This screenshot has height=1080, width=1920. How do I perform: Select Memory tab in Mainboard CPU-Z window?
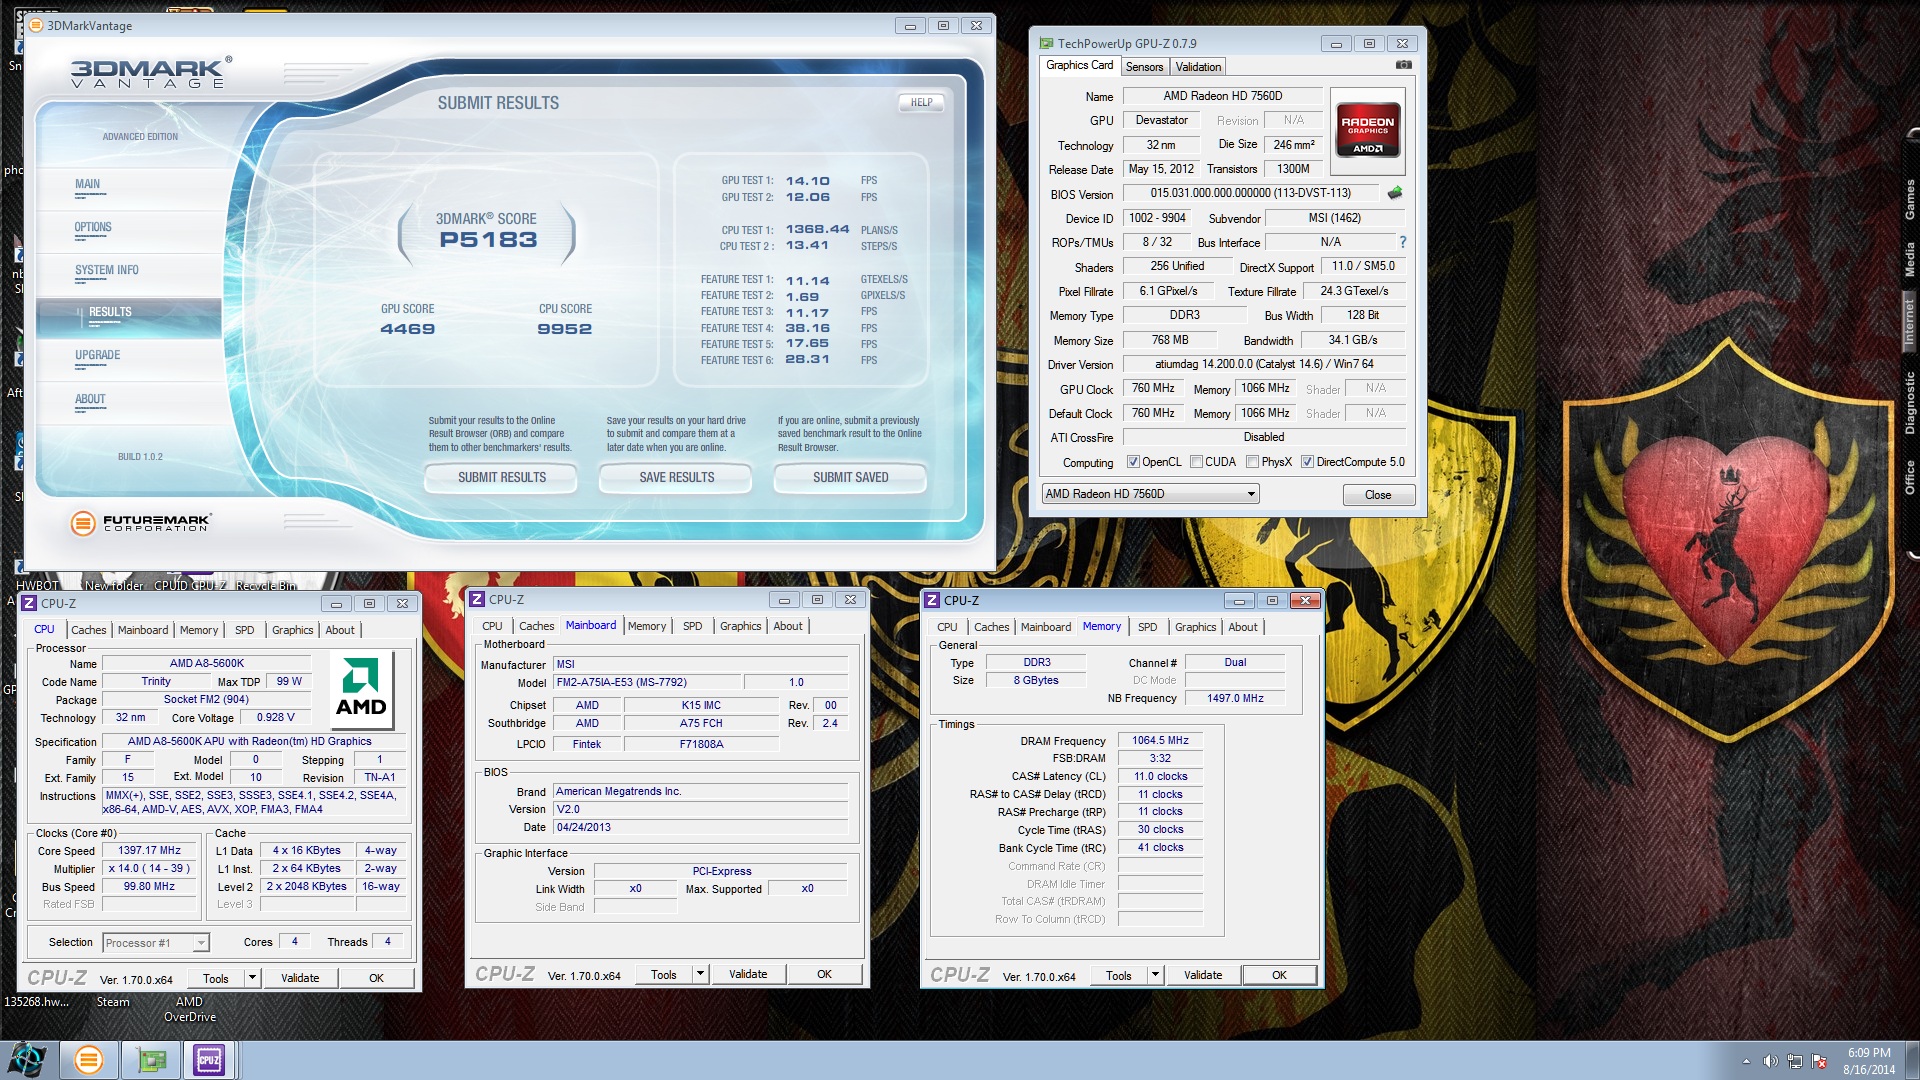tap(647, 626)
